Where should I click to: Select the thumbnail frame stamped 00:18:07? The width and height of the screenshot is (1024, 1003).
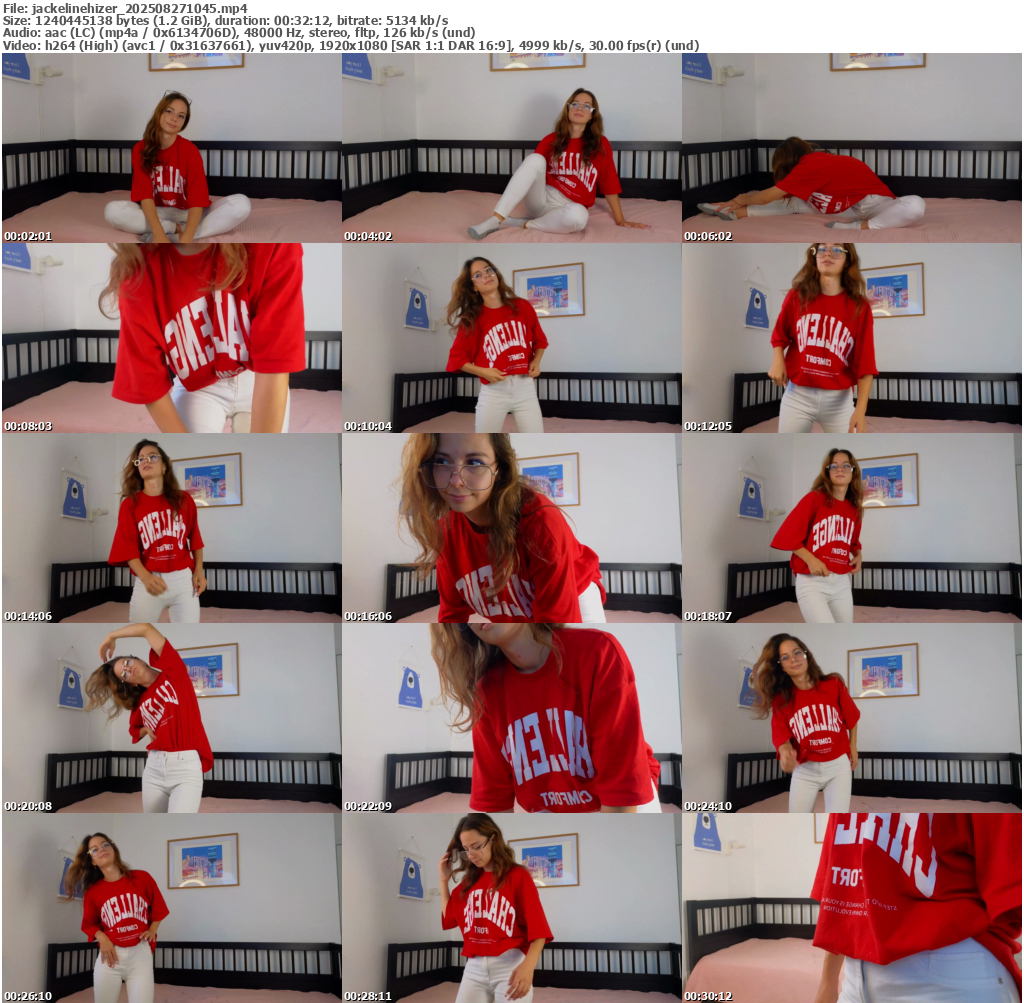852,528
